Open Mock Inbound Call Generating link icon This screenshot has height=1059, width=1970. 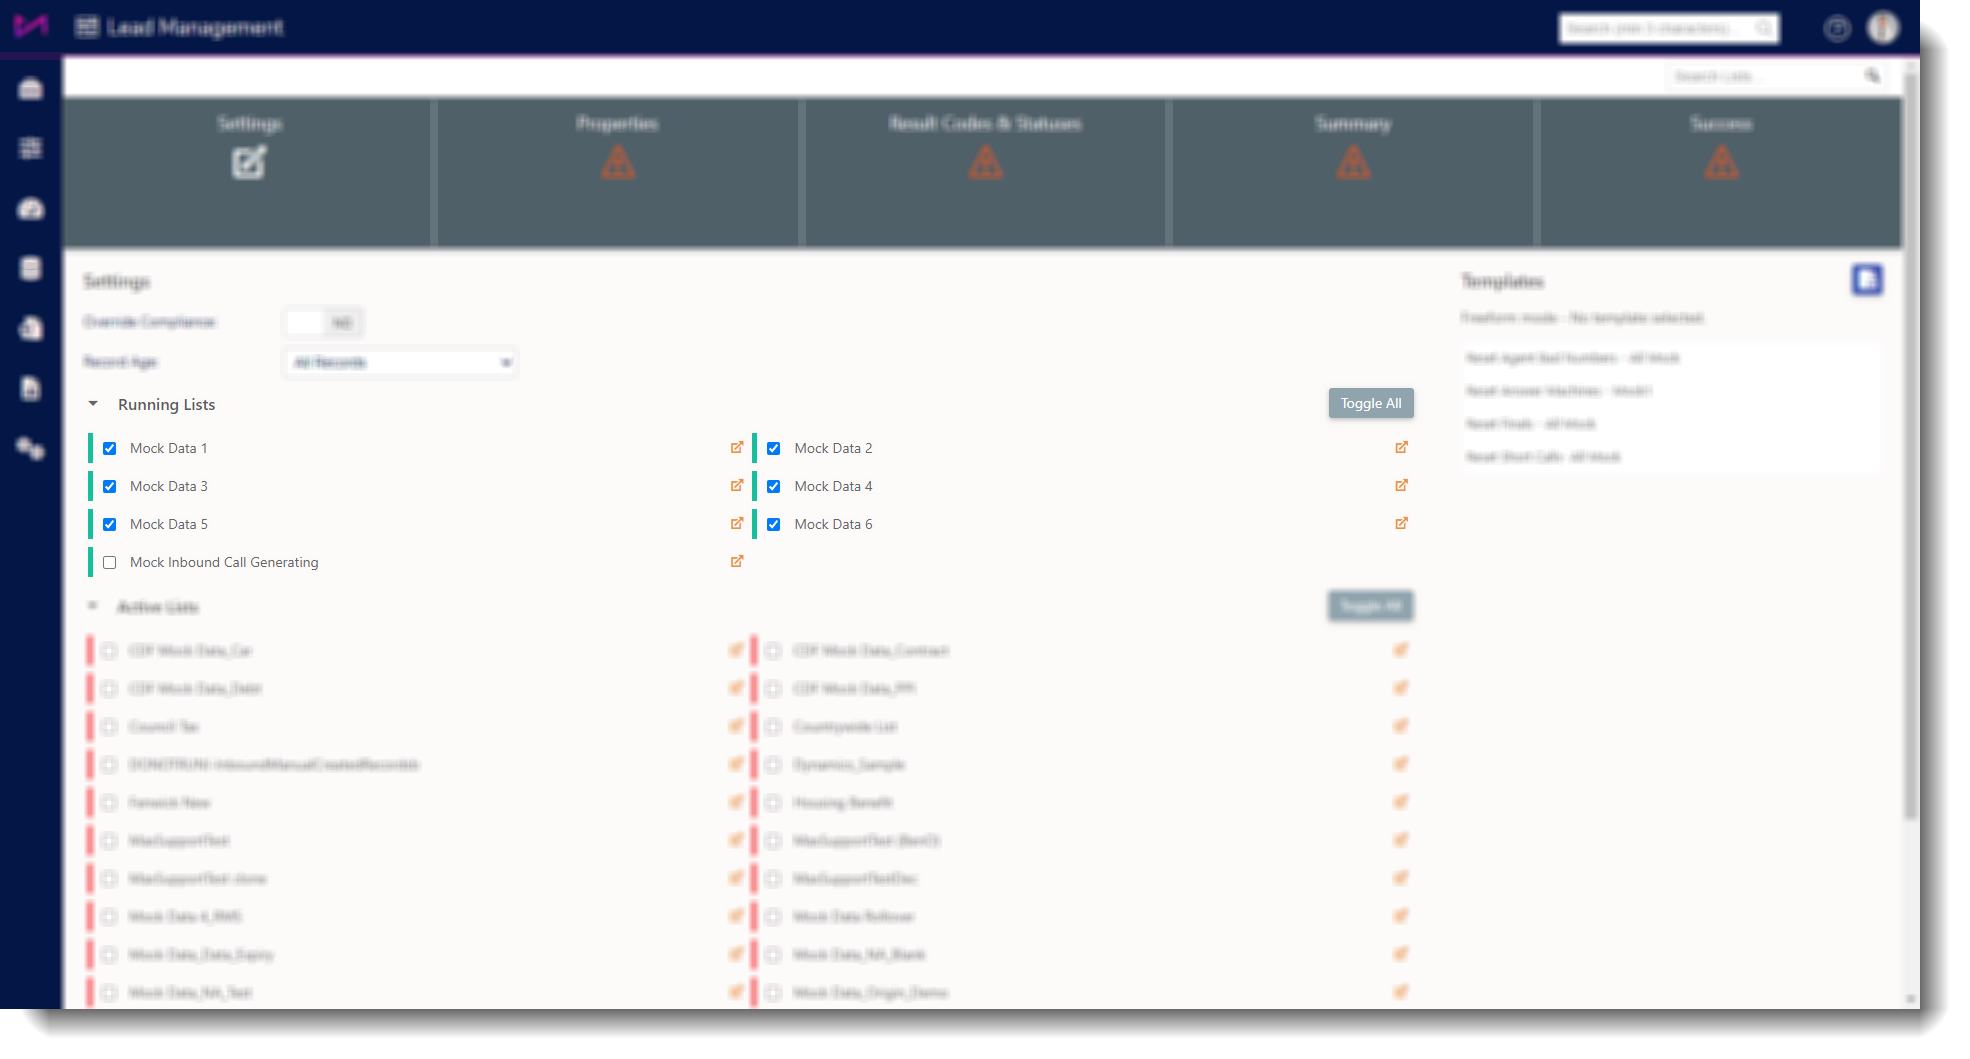[x=737, y=562]
